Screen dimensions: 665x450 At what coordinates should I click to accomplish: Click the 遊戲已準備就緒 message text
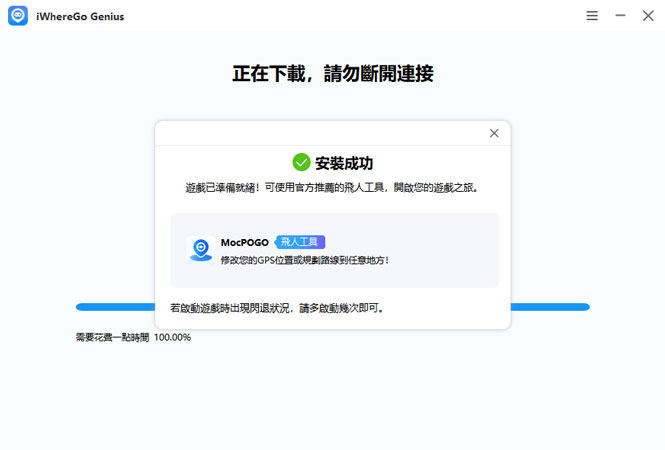pyautogui.click(x=332, y=188)
